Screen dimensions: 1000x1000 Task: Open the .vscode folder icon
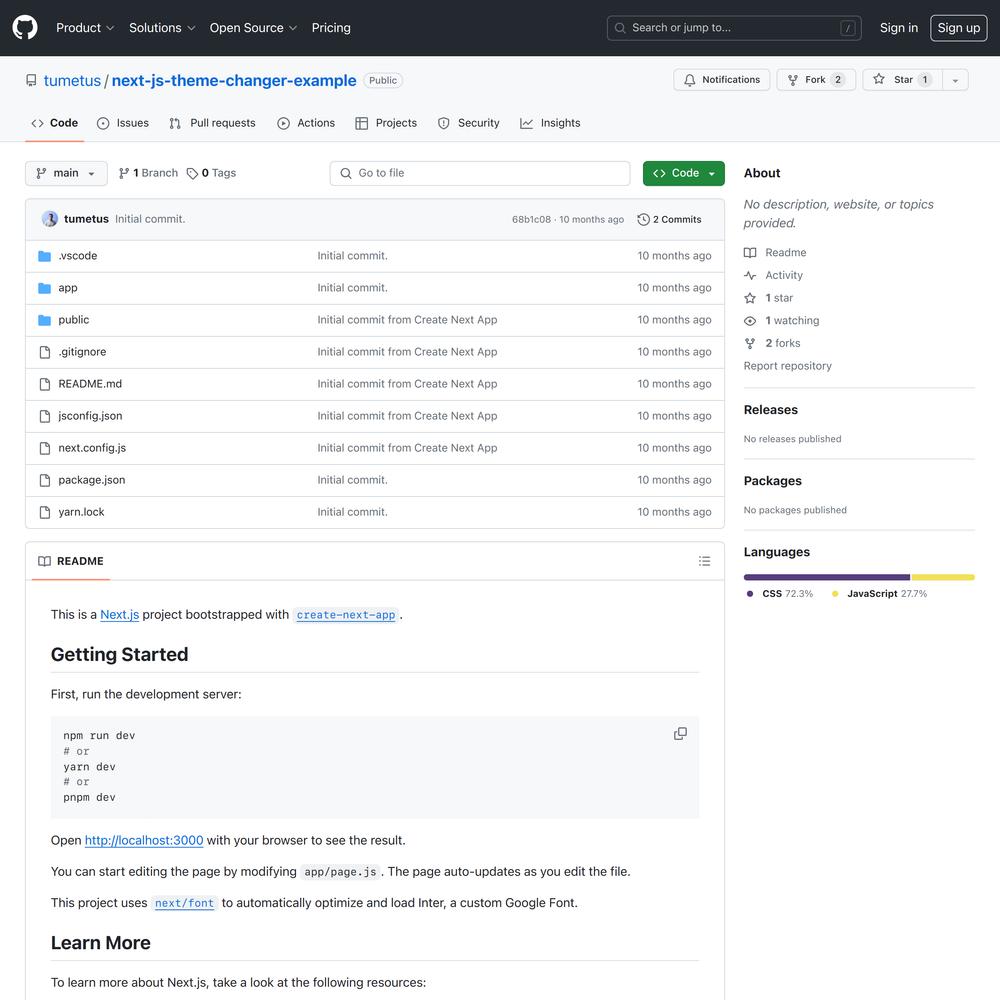point(45,256)
